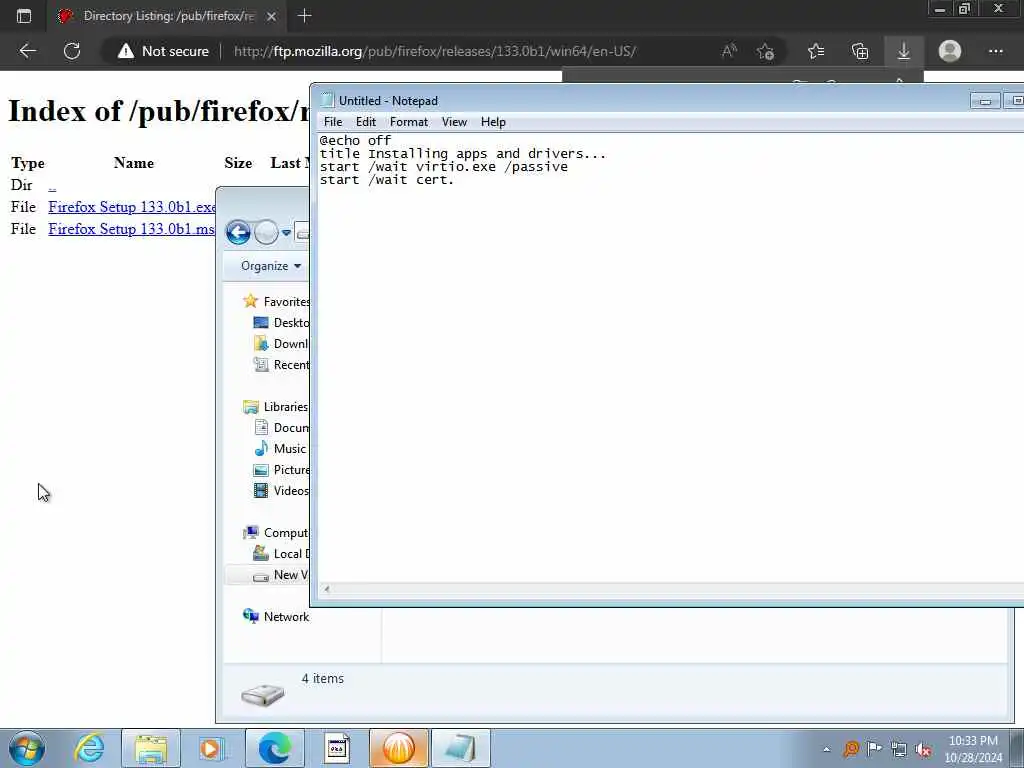Open the Edge Collections icon

pos(860,51)
